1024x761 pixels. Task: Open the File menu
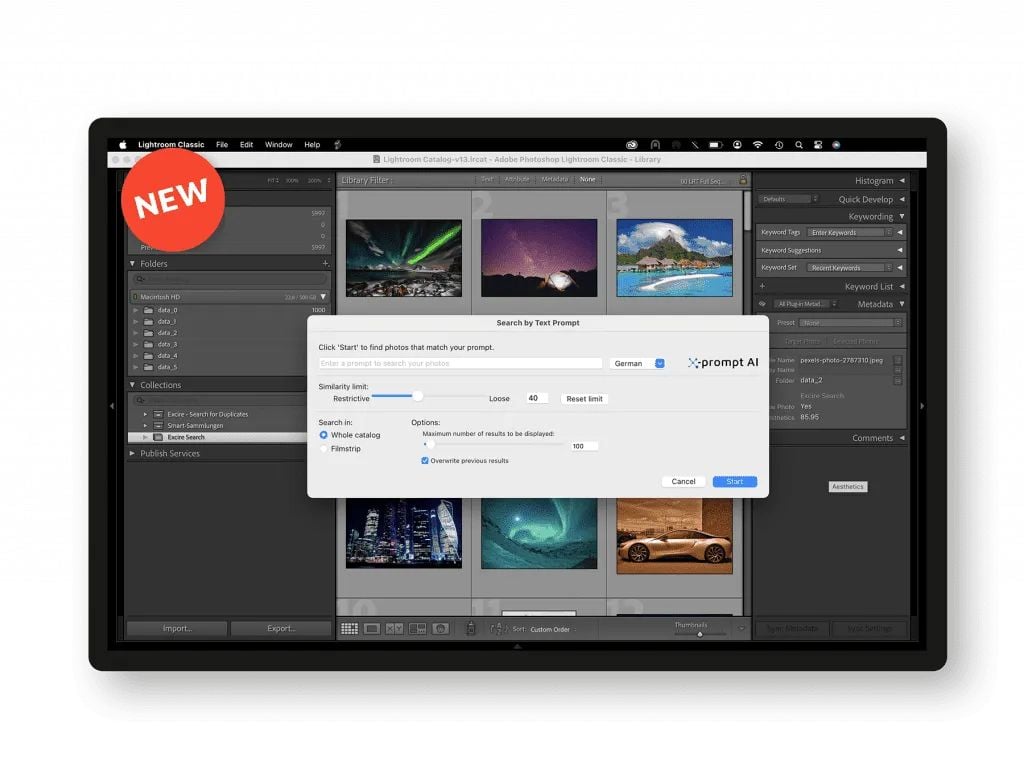pyautogui.click(x=222, y=145)
